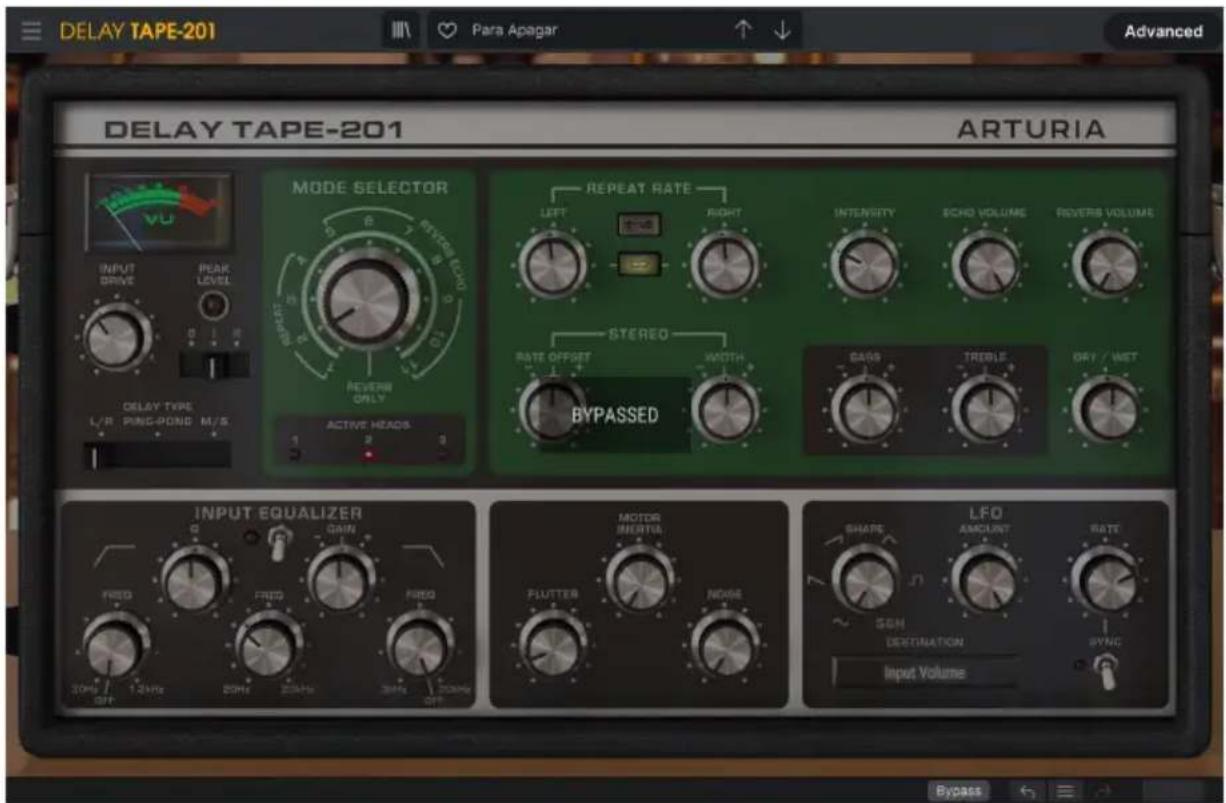The height and width of the screenshot is (803, 1226).
Task: Click the LFO Rate knob
Action: click(x=1106, y=581)
